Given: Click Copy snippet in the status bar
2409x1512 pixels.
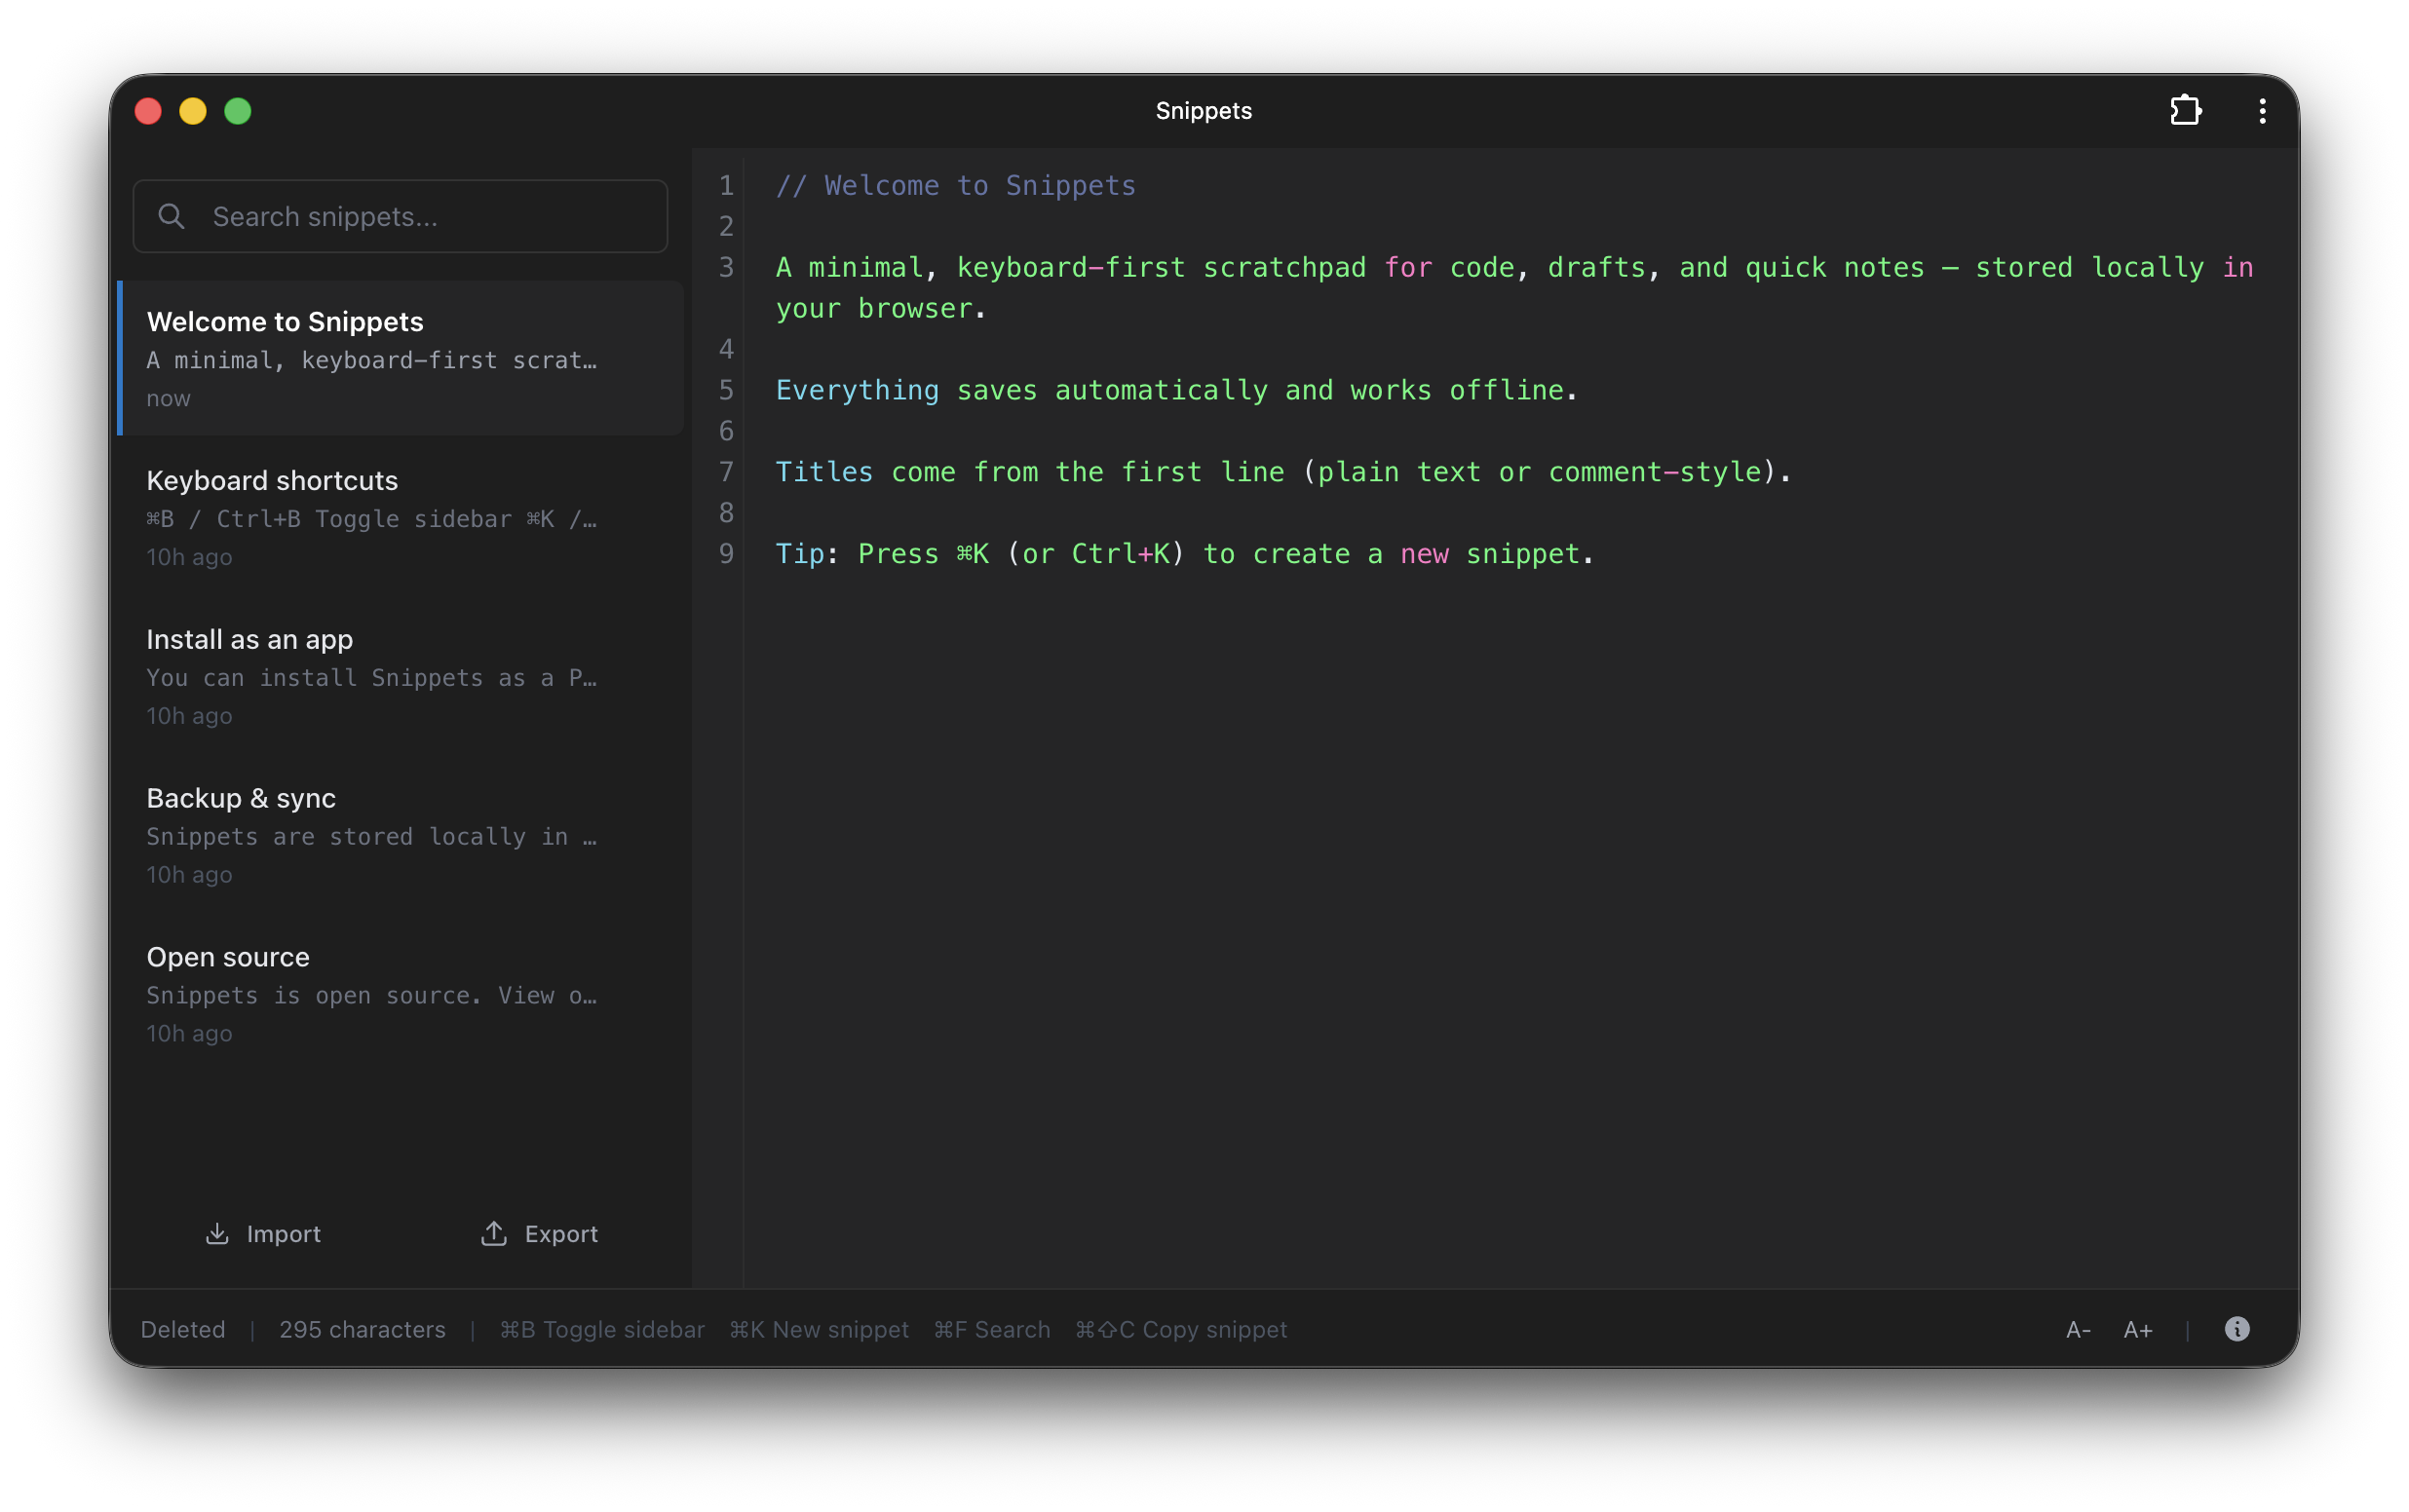Looking at the screenshot, I should pyautogui.click(x=1181, y=1329).
